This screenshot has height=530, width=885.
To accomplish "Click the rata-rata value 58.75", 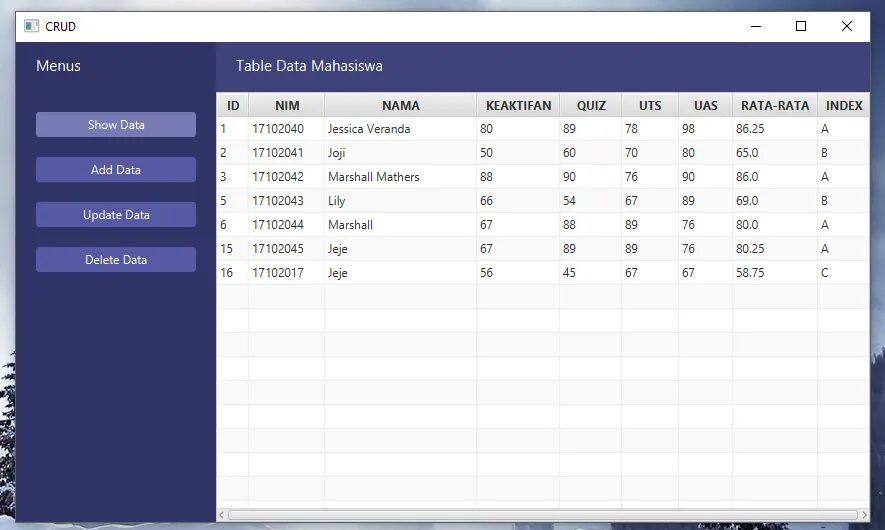I will (775, 273).
